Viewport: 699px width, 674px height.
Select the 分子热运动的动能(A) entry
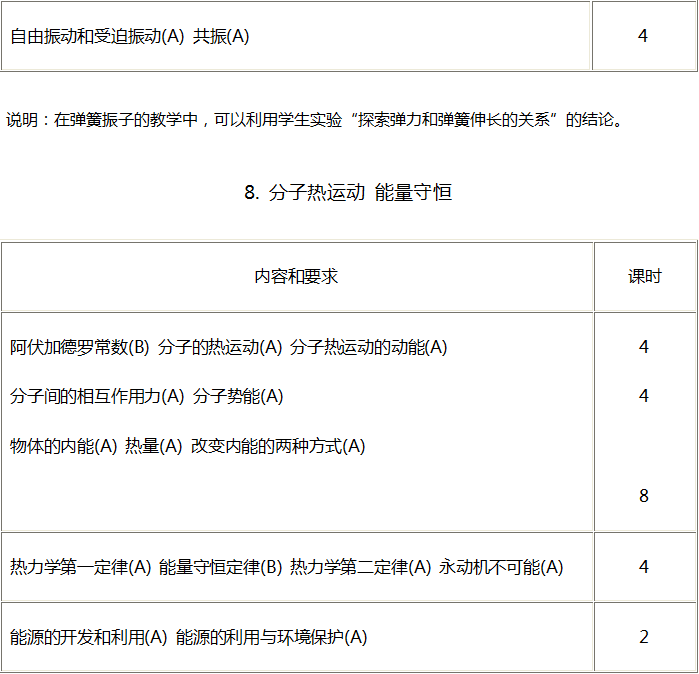click(369, 347)
